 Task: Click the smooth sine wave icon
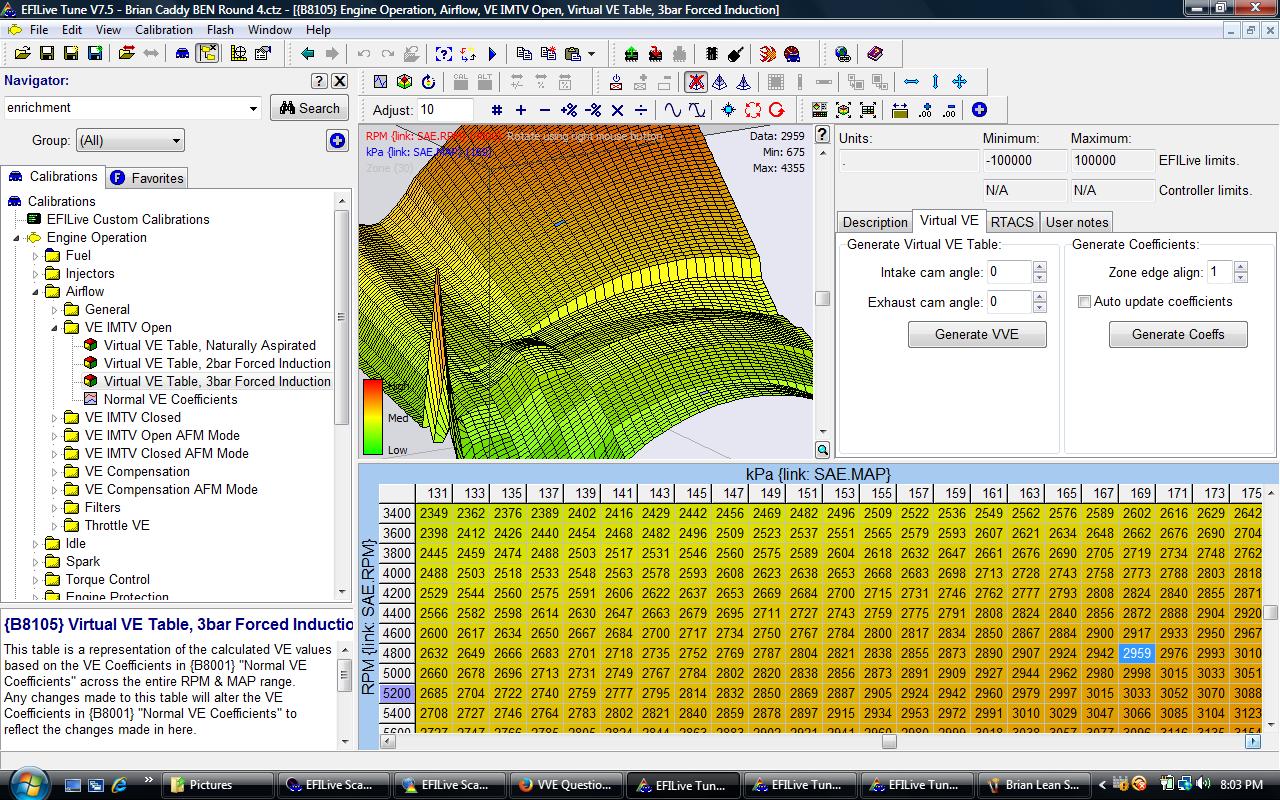pyautogui.click(x=673, y=110)
